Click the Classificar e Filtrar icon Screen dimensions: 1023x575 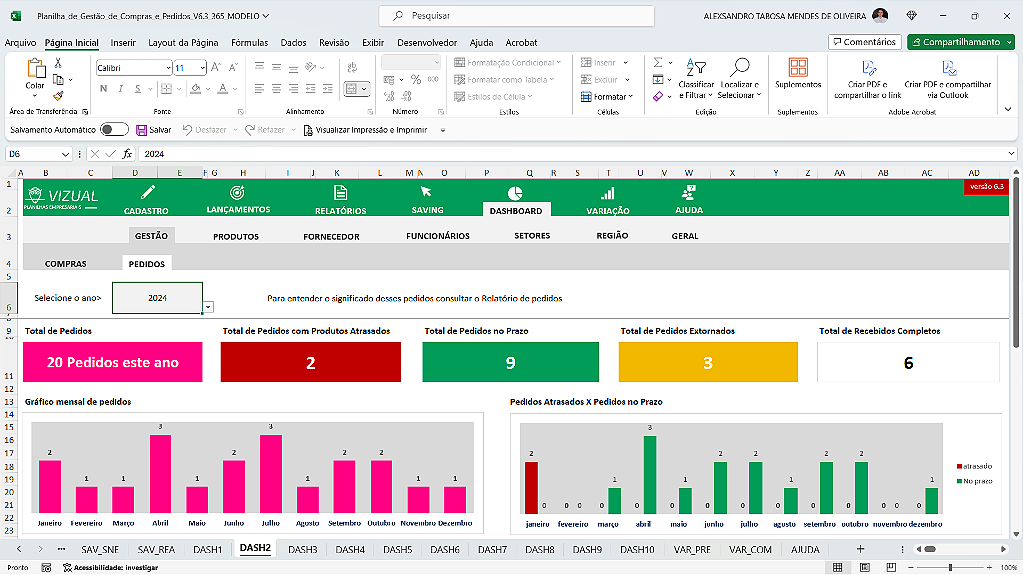(695, 67)
